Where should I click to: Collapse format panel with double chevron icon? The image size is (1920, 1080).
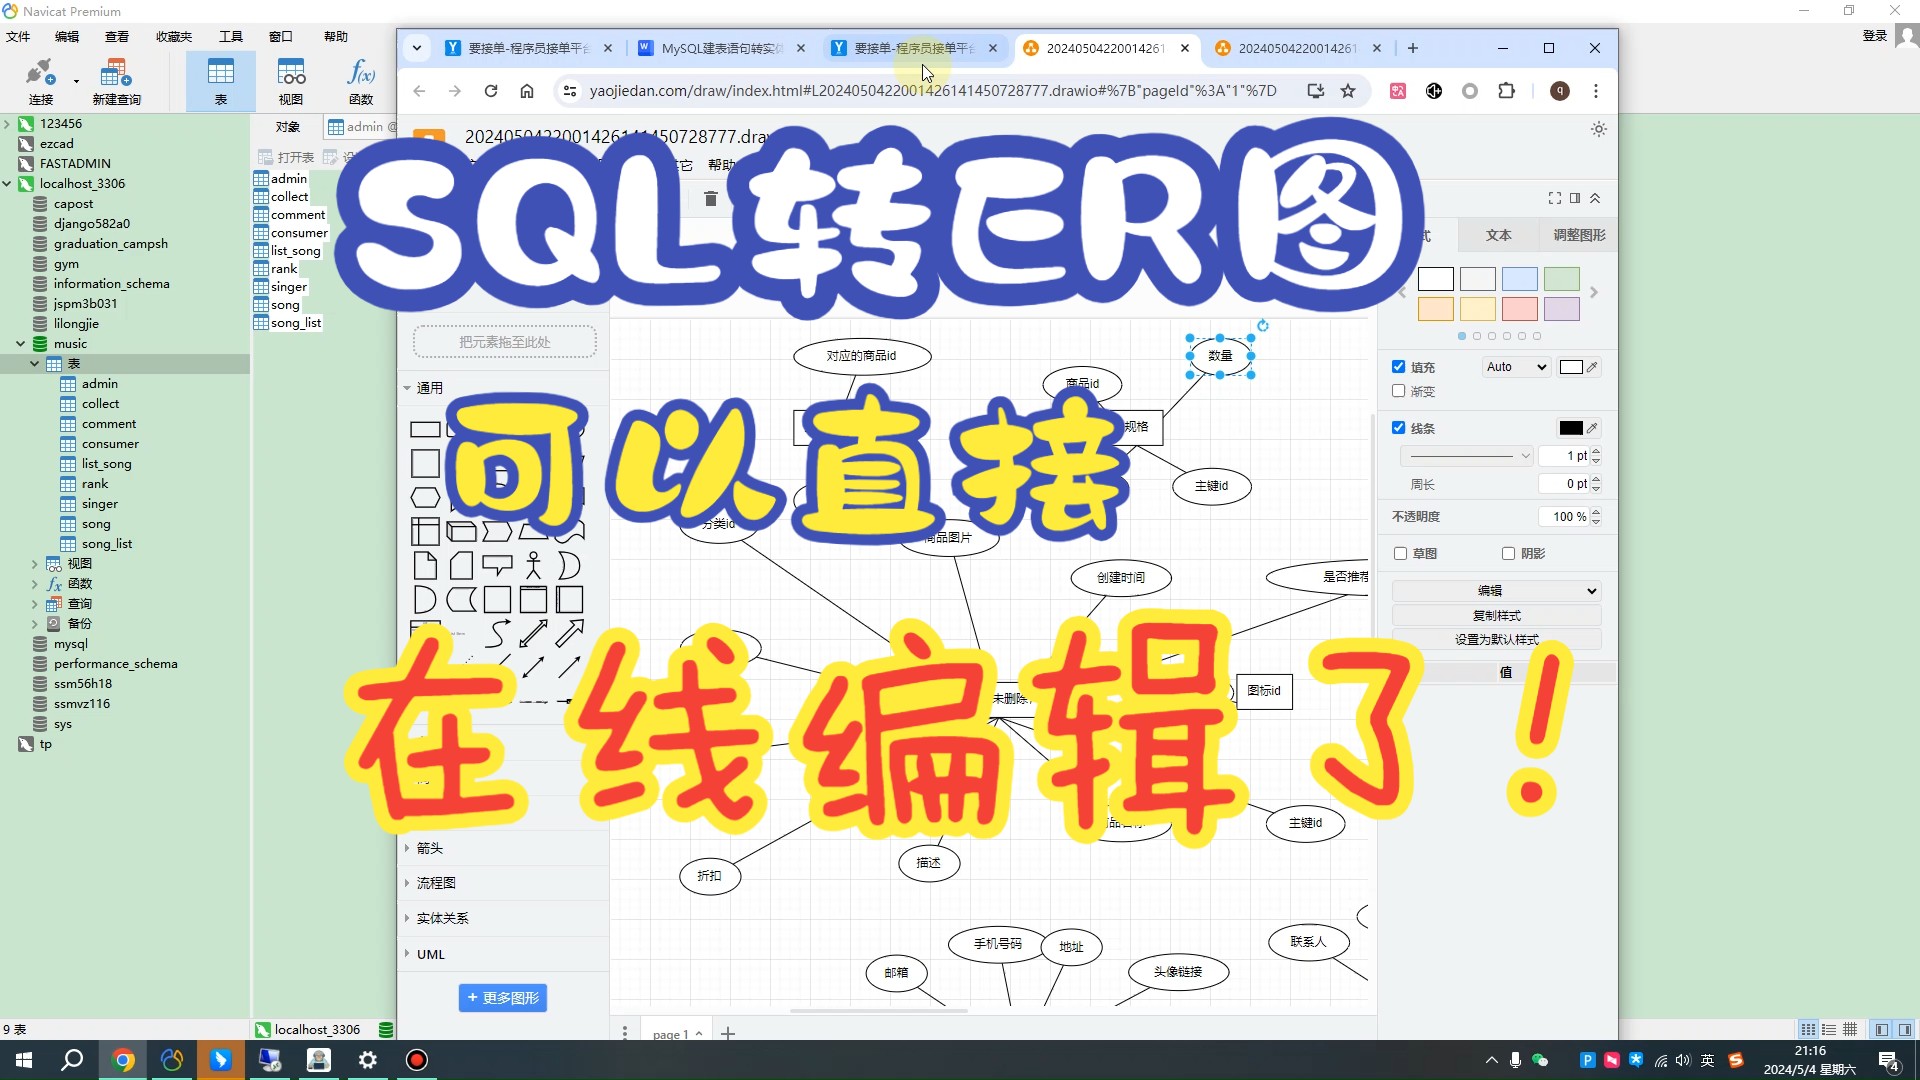[x=1595, y=198]
